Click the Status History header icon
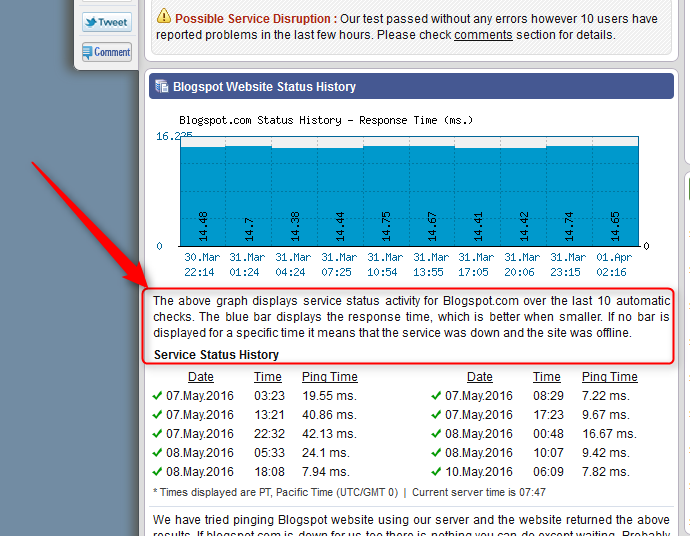 pyautogui.click(x=161, y=86)
